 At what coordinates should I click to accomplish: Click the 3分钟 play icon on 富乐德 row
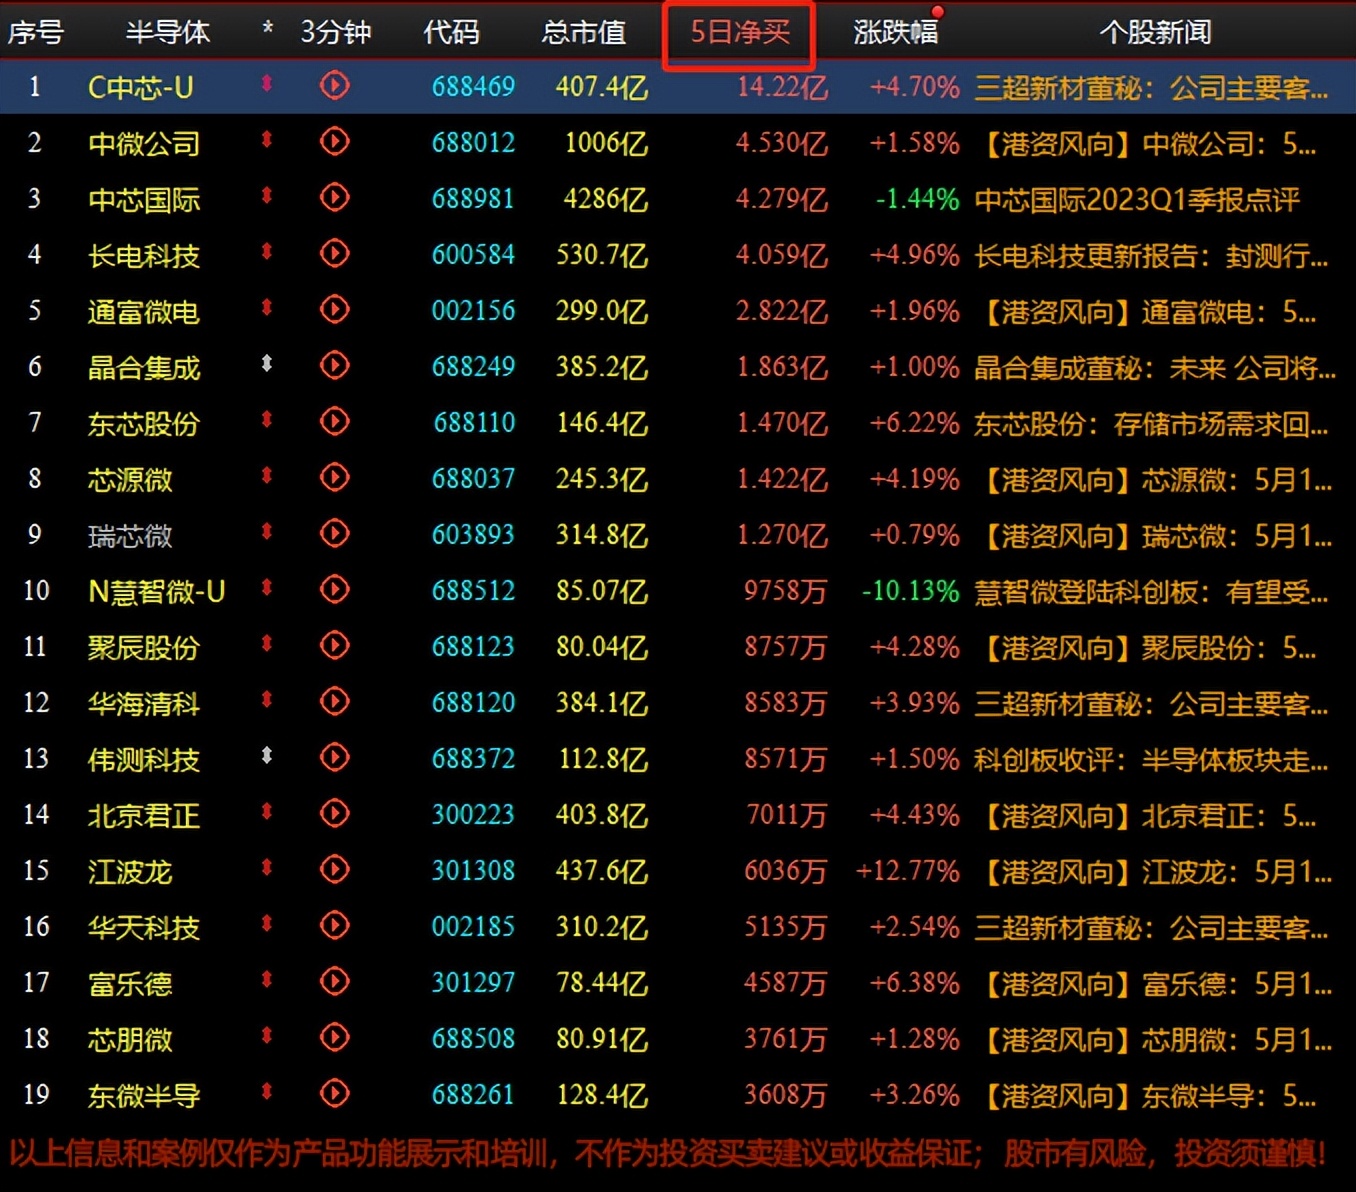tap(334, 982)
